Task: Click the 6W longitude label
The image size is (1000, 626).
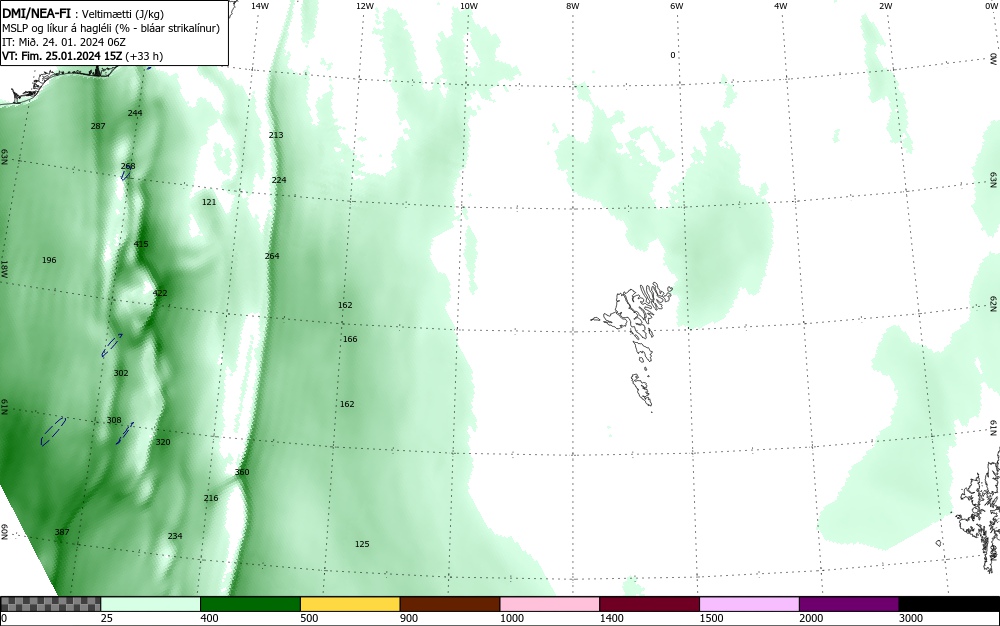Action: [x=677, y=6]
